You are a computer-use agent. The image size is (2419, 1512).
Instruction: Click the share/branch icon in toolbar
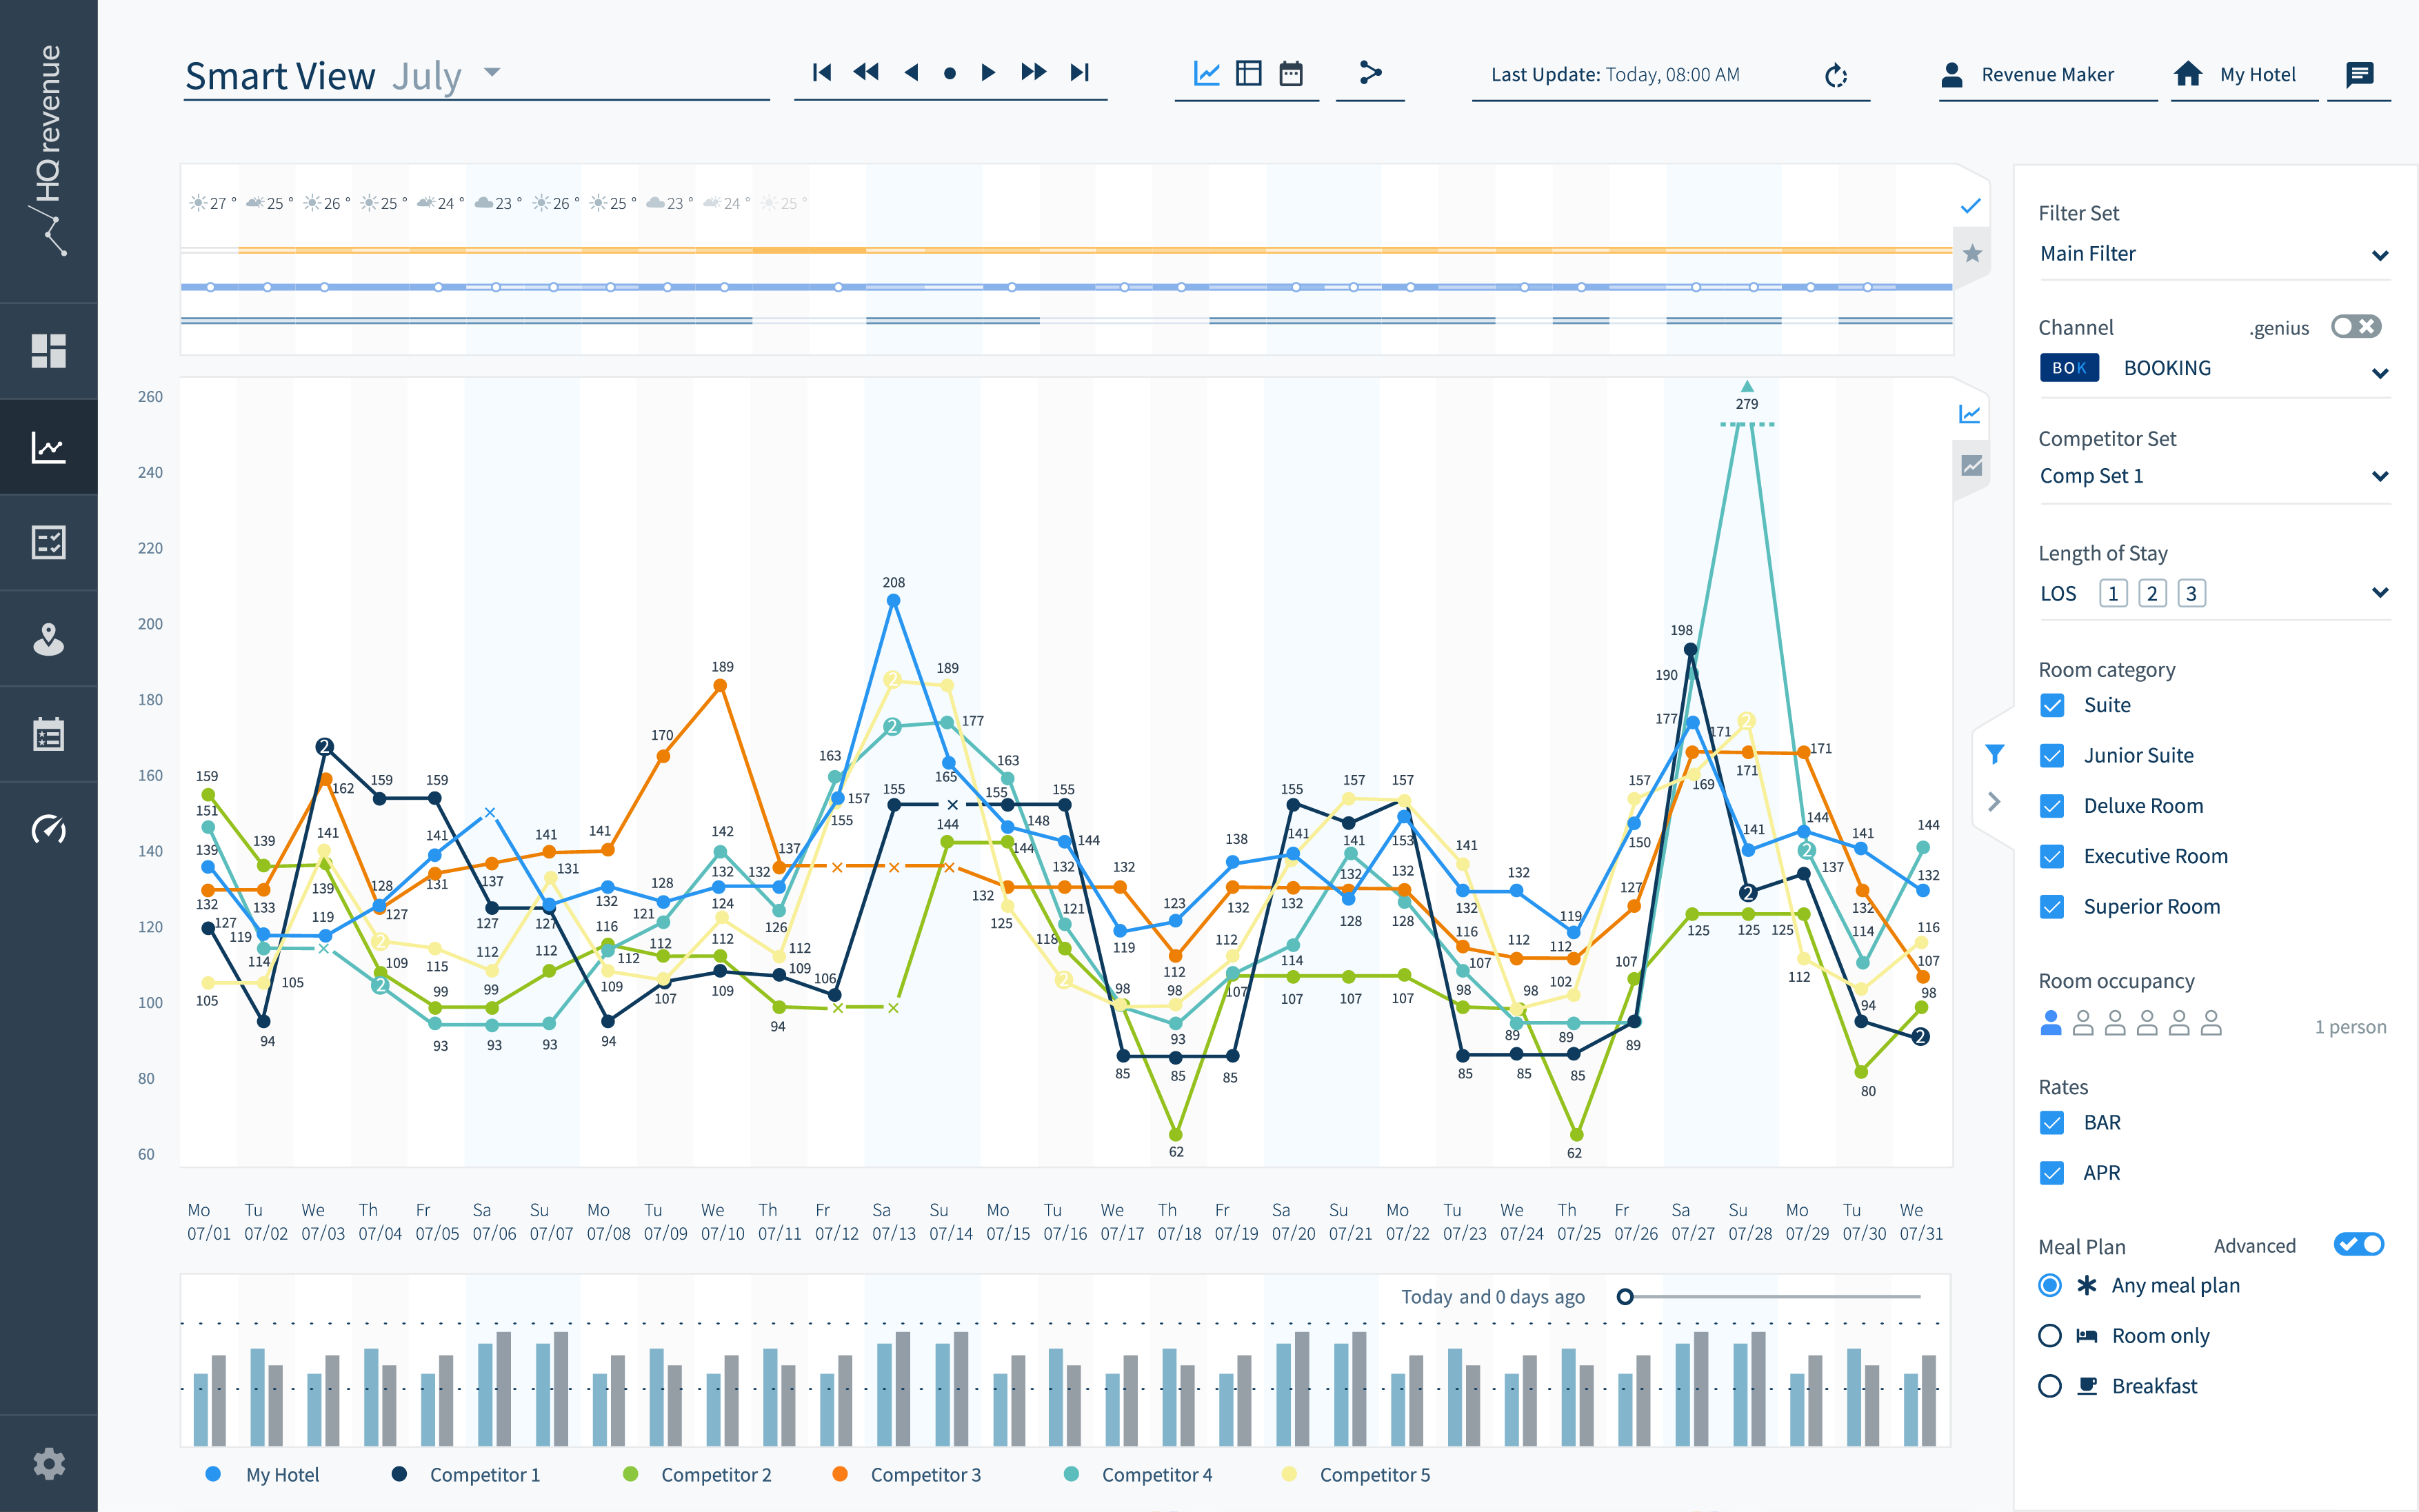pos(1370,73)
